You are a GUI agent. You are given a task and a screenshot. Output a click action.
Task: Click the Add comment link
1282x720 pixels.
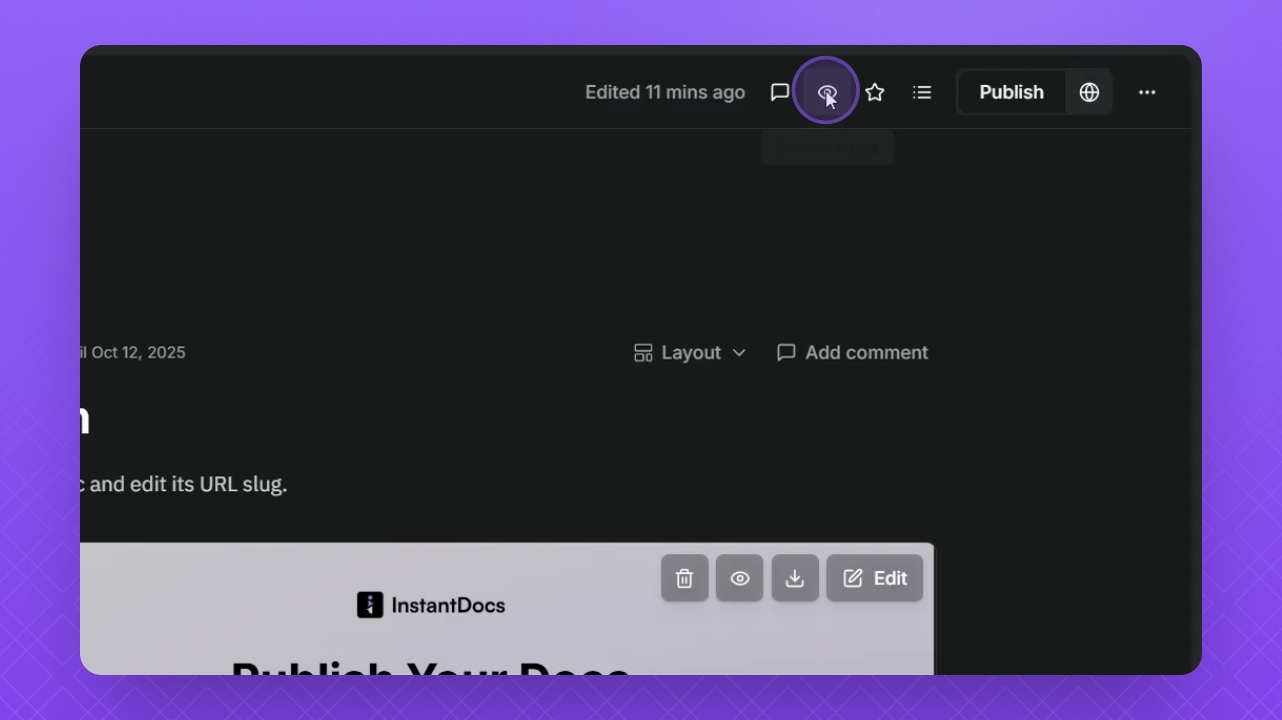[x=853, y=352]
